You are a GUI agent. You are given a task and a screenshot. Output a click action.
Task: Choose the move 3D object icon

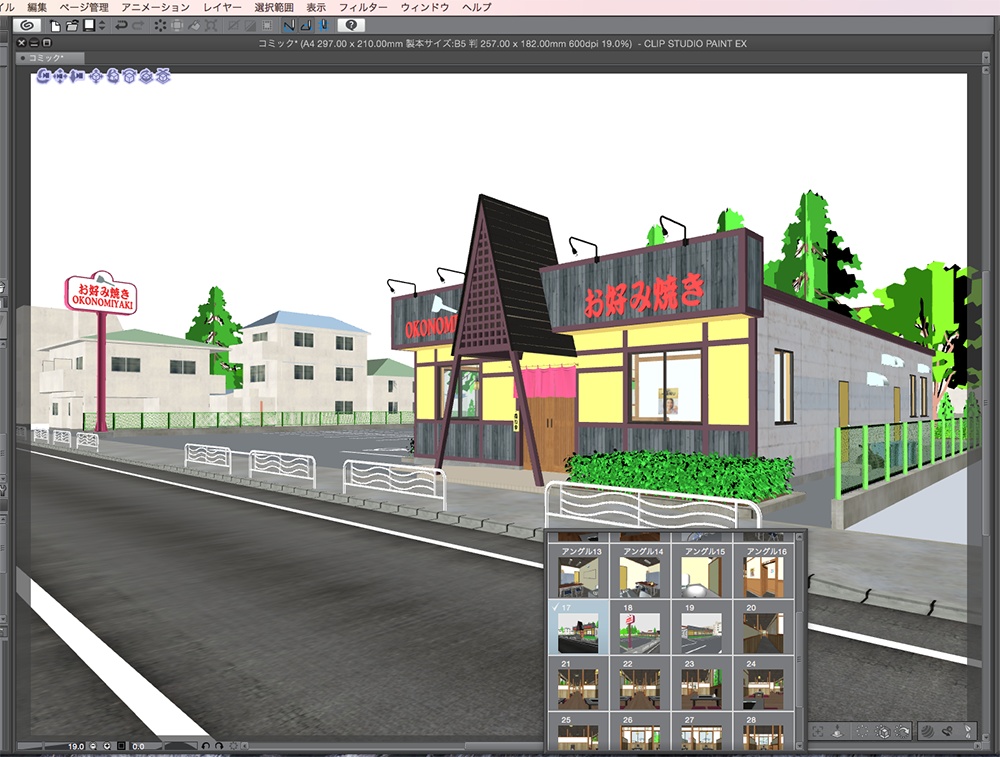[96, 76]
